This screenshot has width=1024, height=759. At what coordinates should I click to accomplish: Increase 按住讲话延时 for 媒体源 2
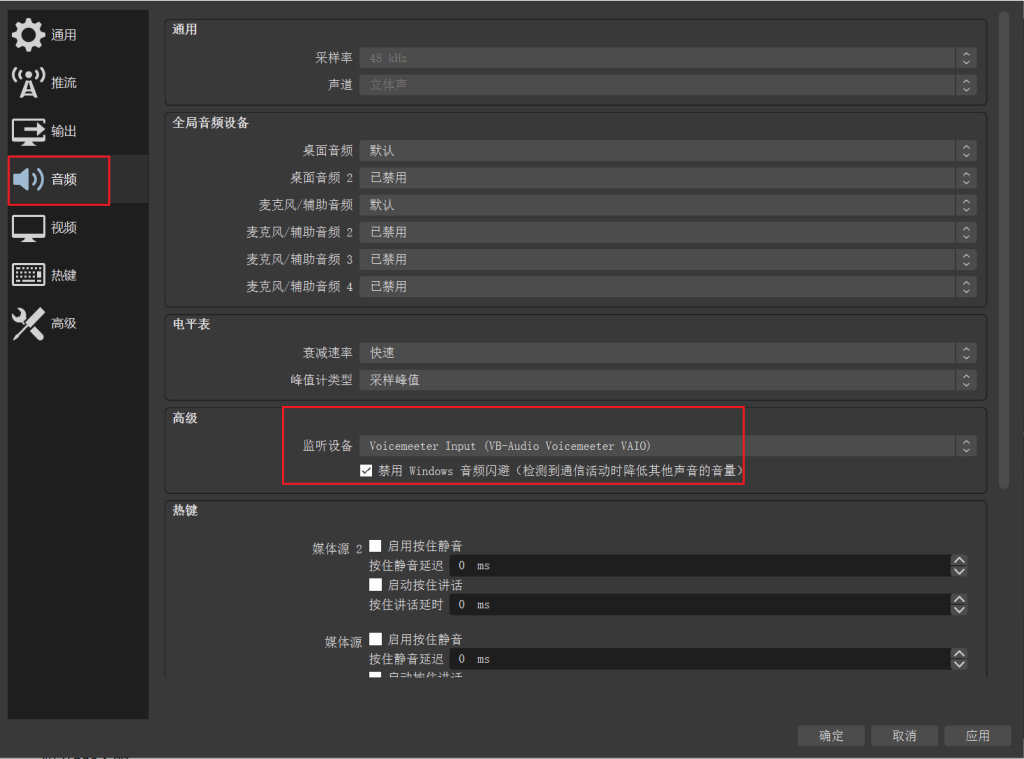959,600
